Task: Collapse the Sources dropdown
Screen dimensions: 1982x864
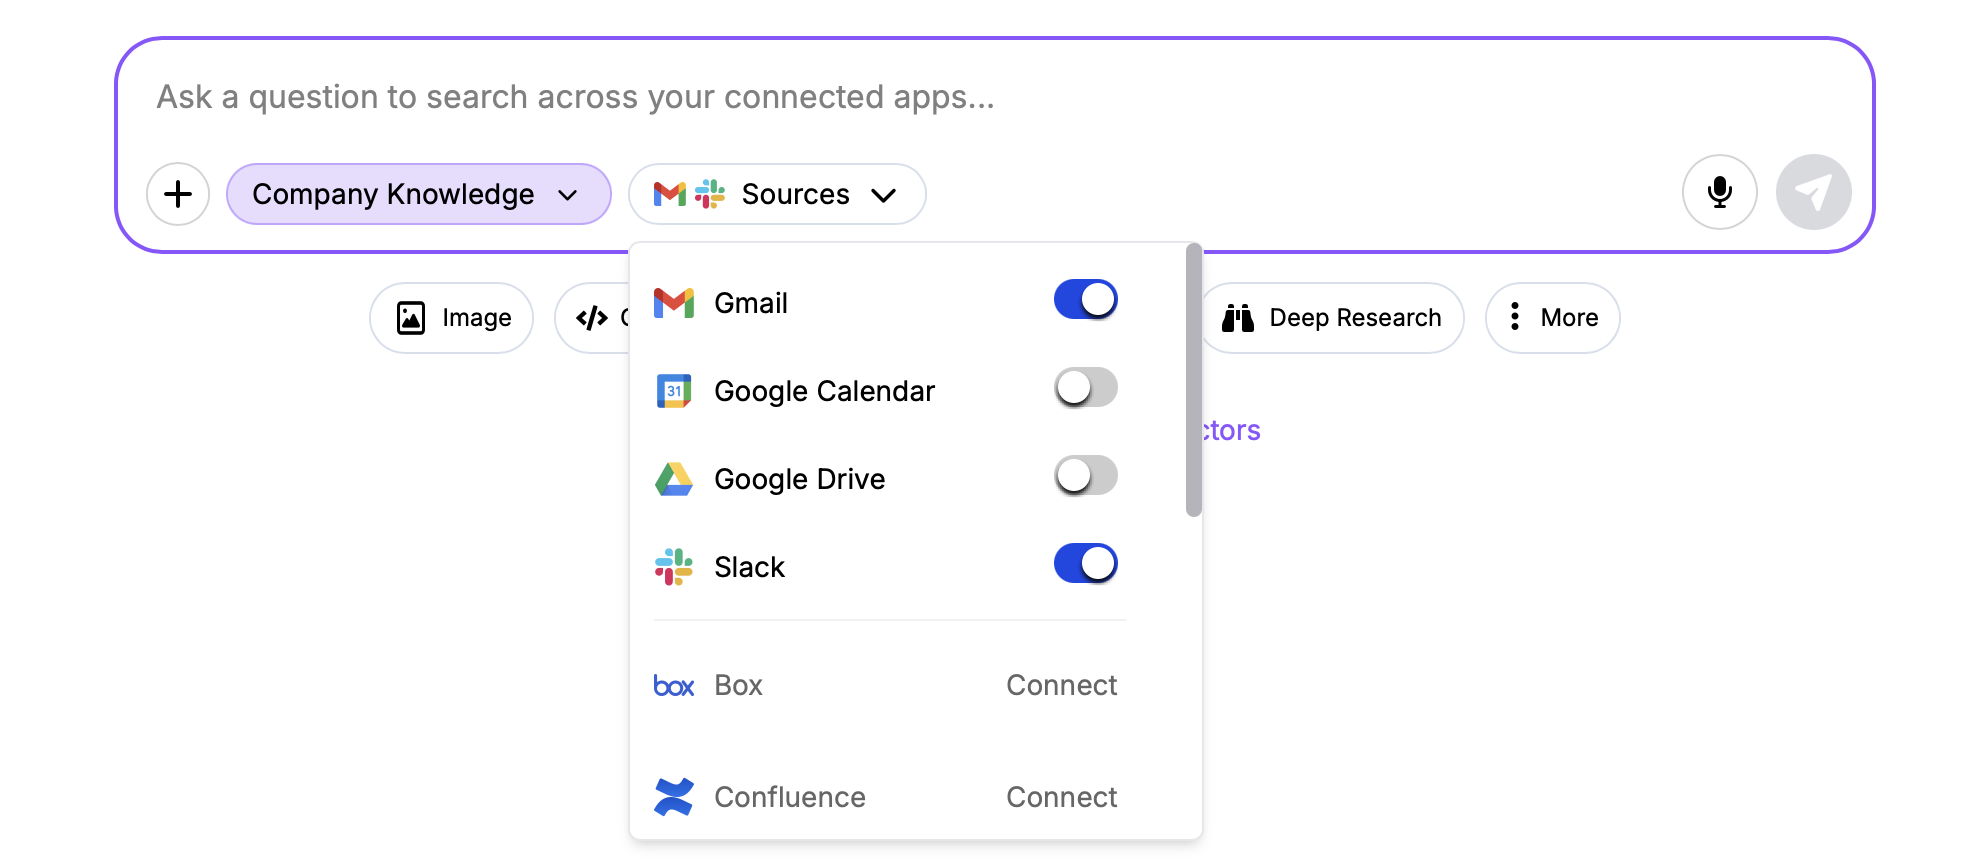Action: [x=777, y=194]
